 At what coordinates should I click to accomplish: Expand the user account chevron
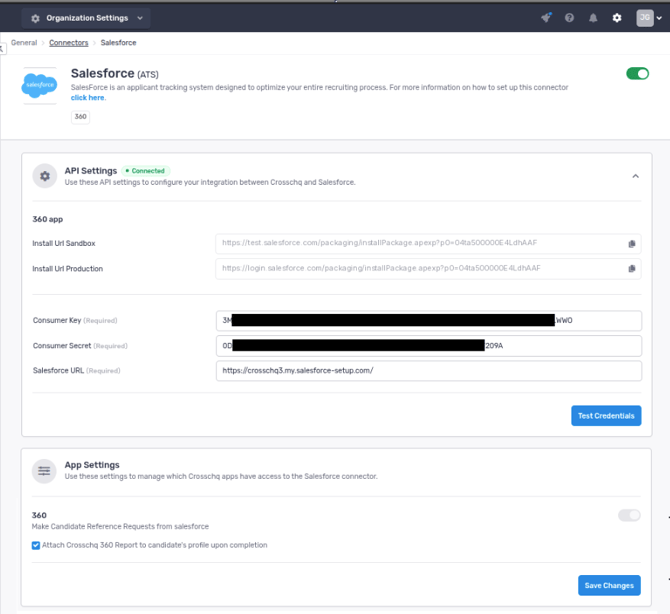659,18
